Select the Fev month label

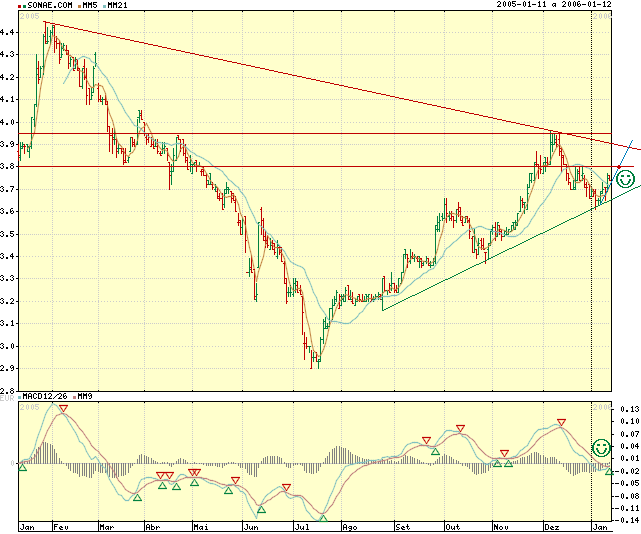(x=61, y=527)
